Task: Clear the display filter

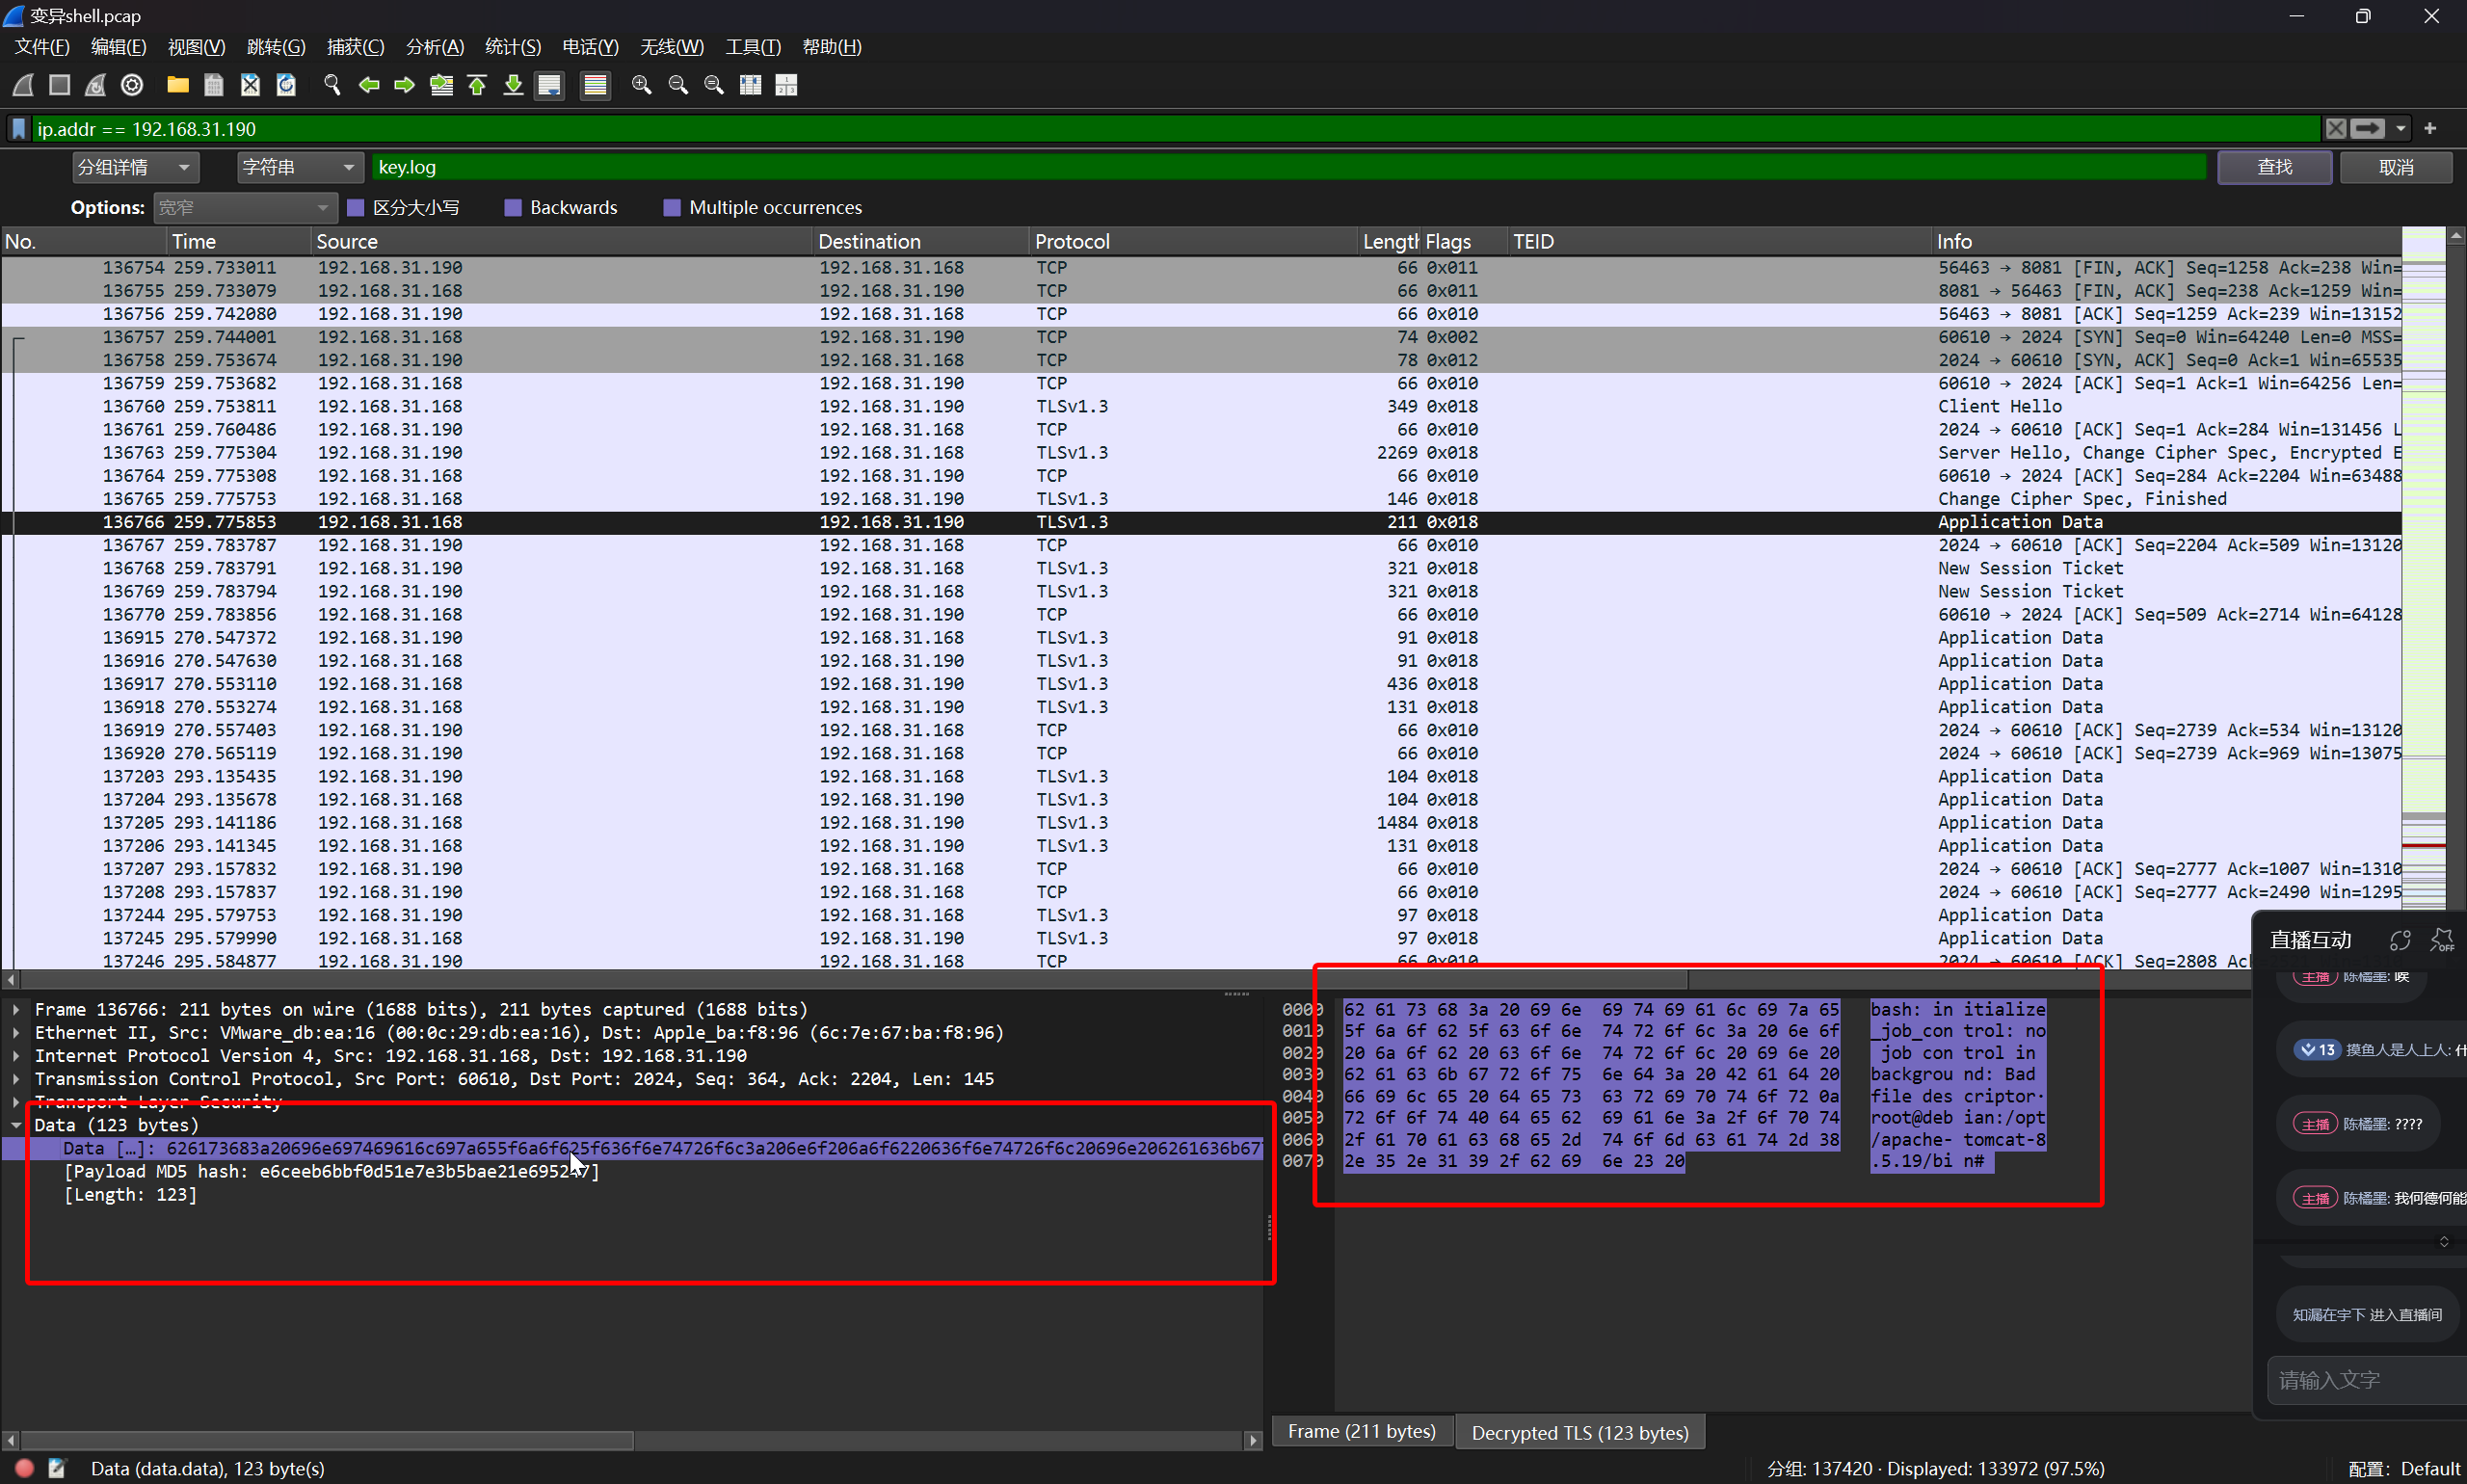Action: [2335, 129]
